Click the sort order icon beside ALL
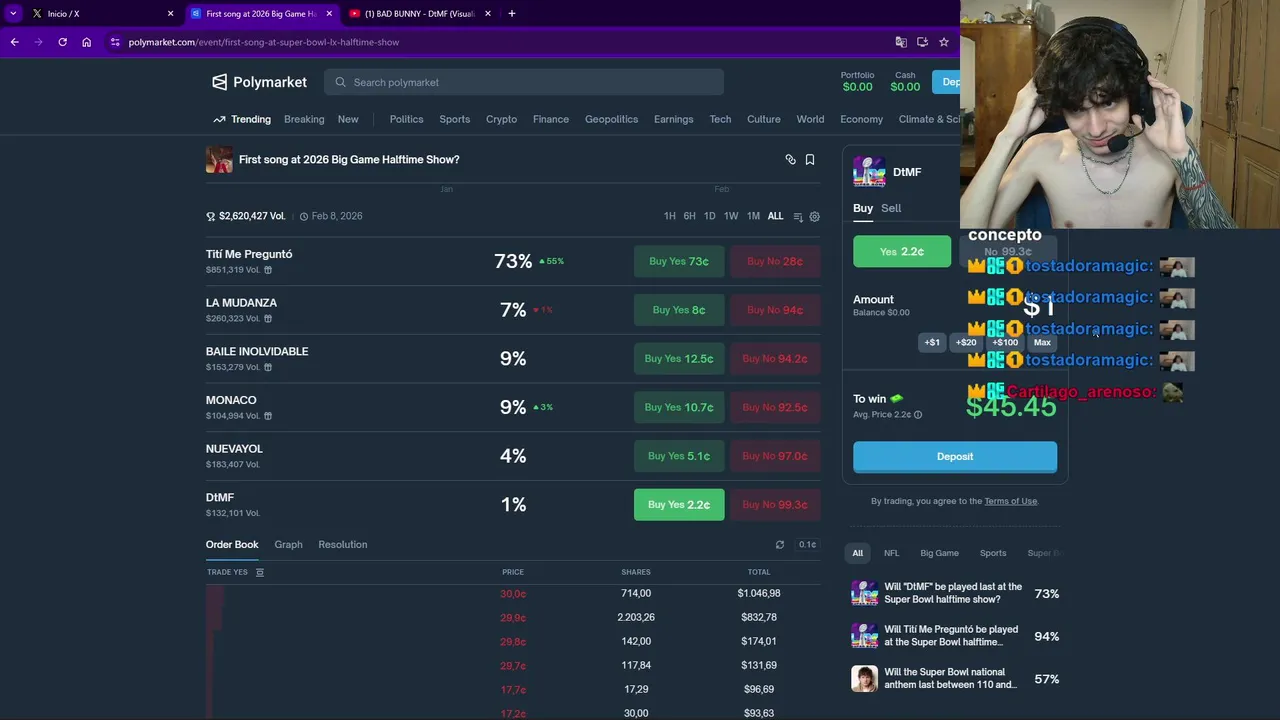This screenshot has height=720, width=1280. pos(798,217)
